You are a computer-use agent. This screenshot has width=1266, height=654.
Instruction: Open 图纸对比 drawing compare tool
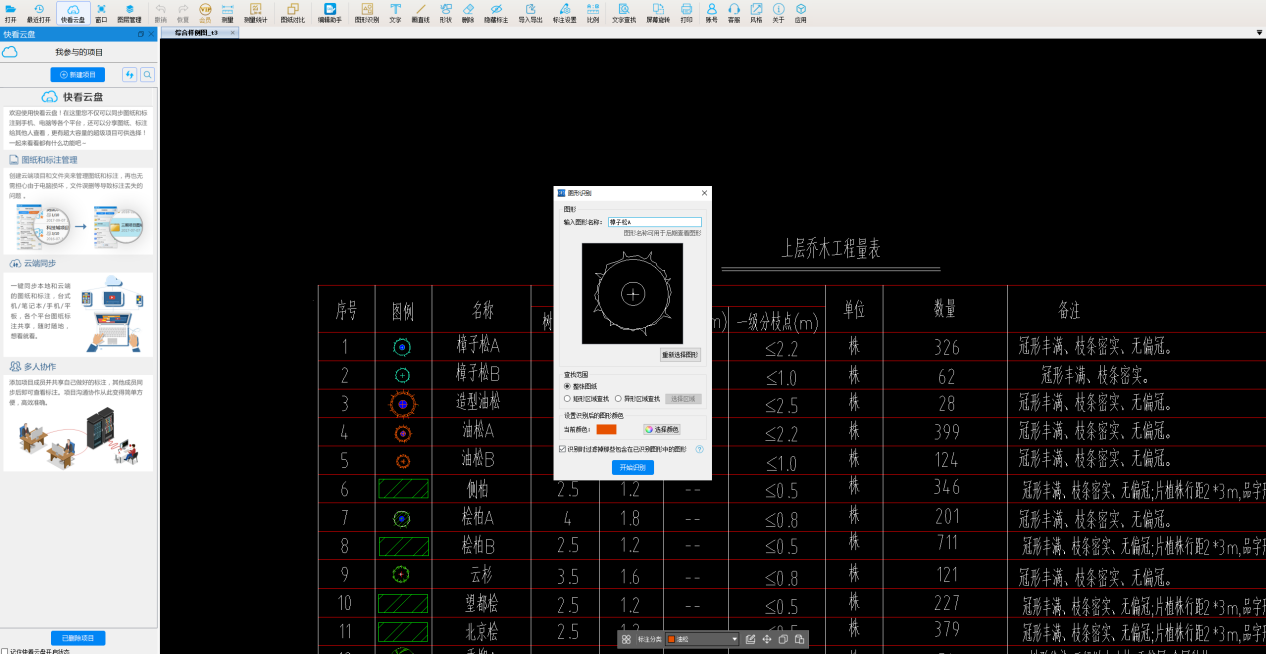pos(293,12)
